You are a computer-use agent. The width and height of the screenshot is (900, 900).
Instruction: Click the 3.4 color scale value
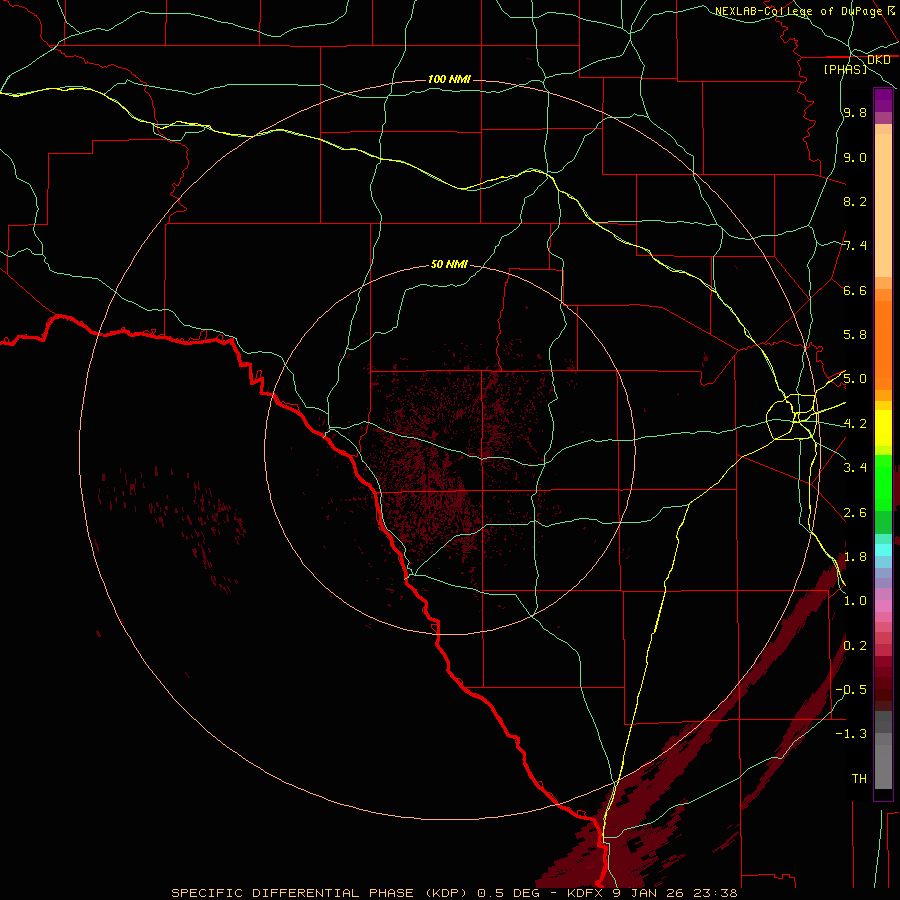click(855, 468)
